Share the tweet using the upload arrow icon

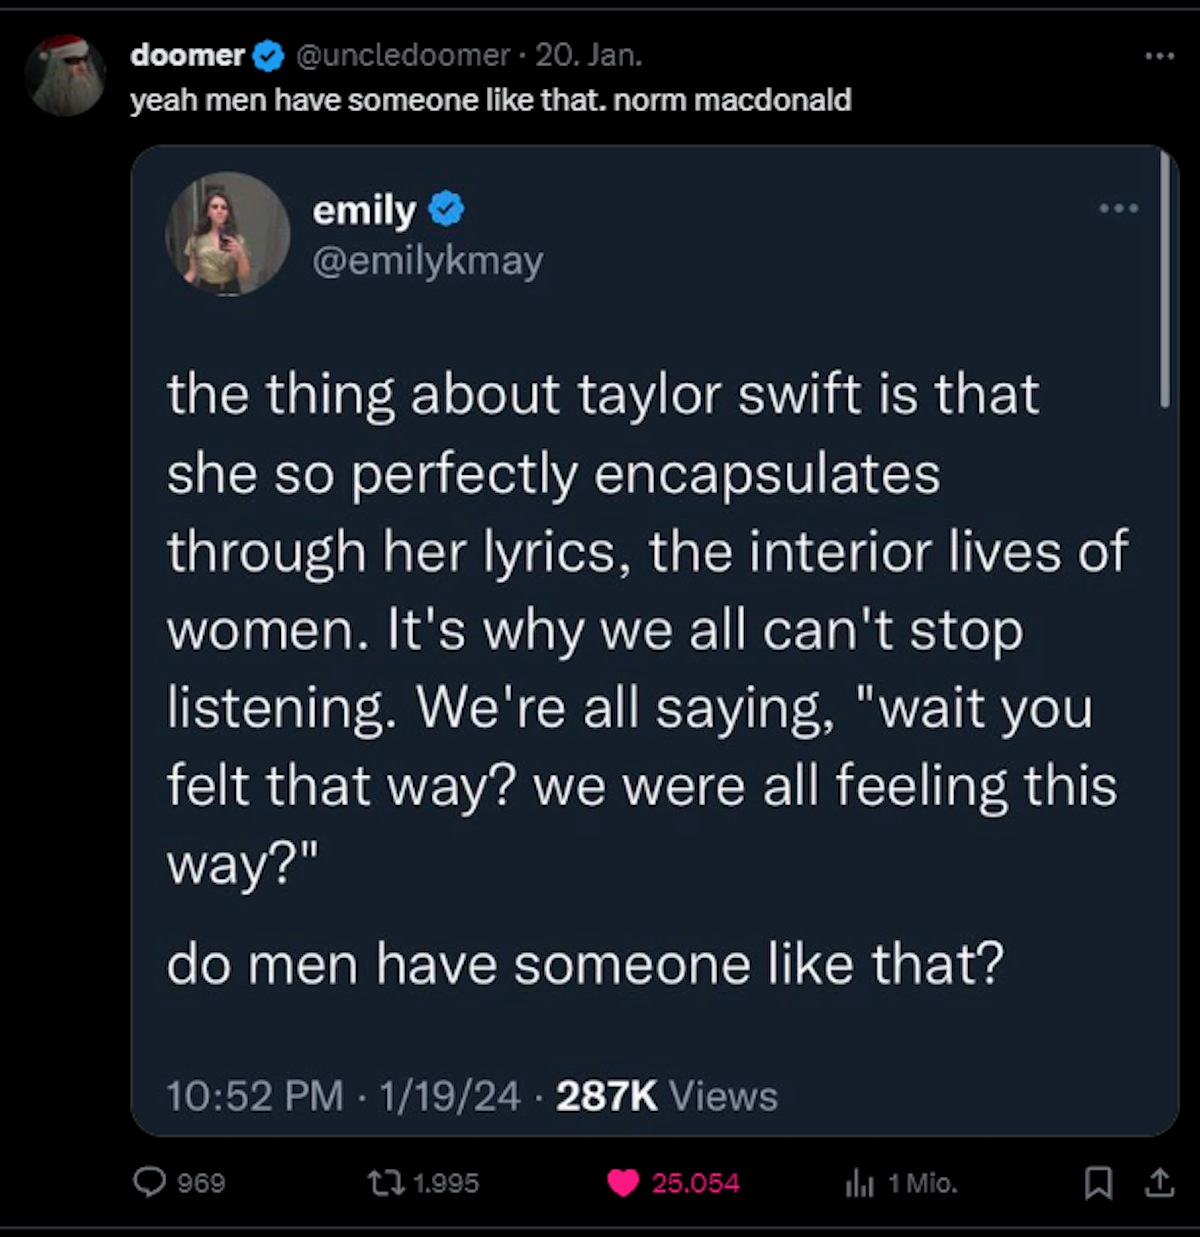coord(1159,1184)
